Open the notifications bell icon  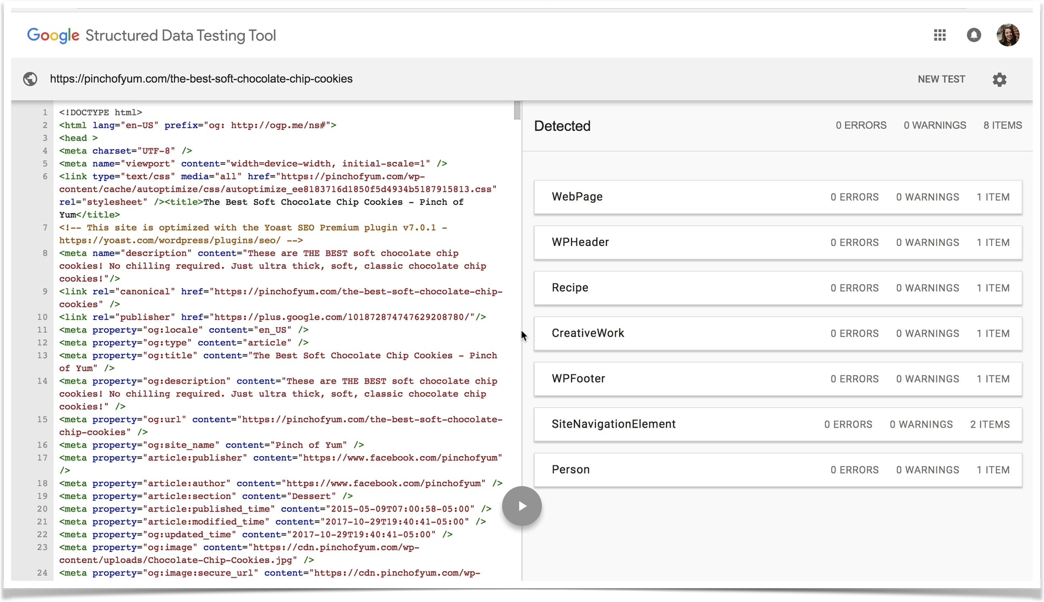pyautogui.click(x=973, y=35)
